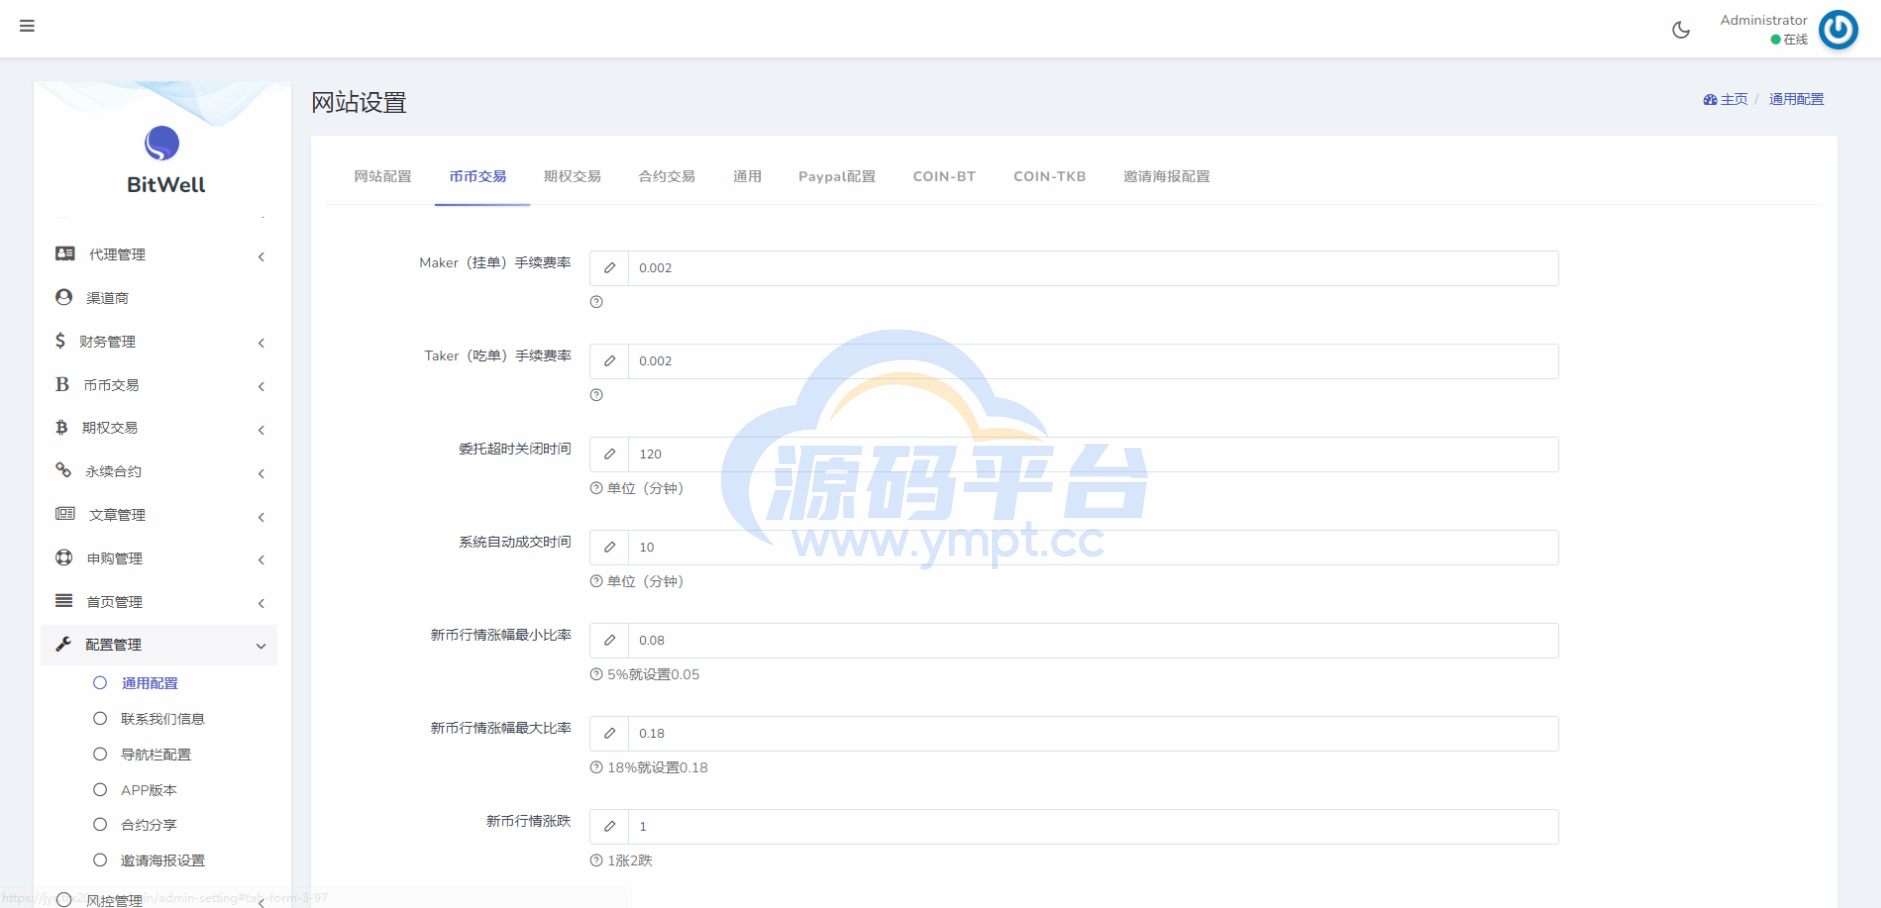1881x908 pixels.
Task: Select the 币币交易 settings tab
Action: click(x=478, y=176)
